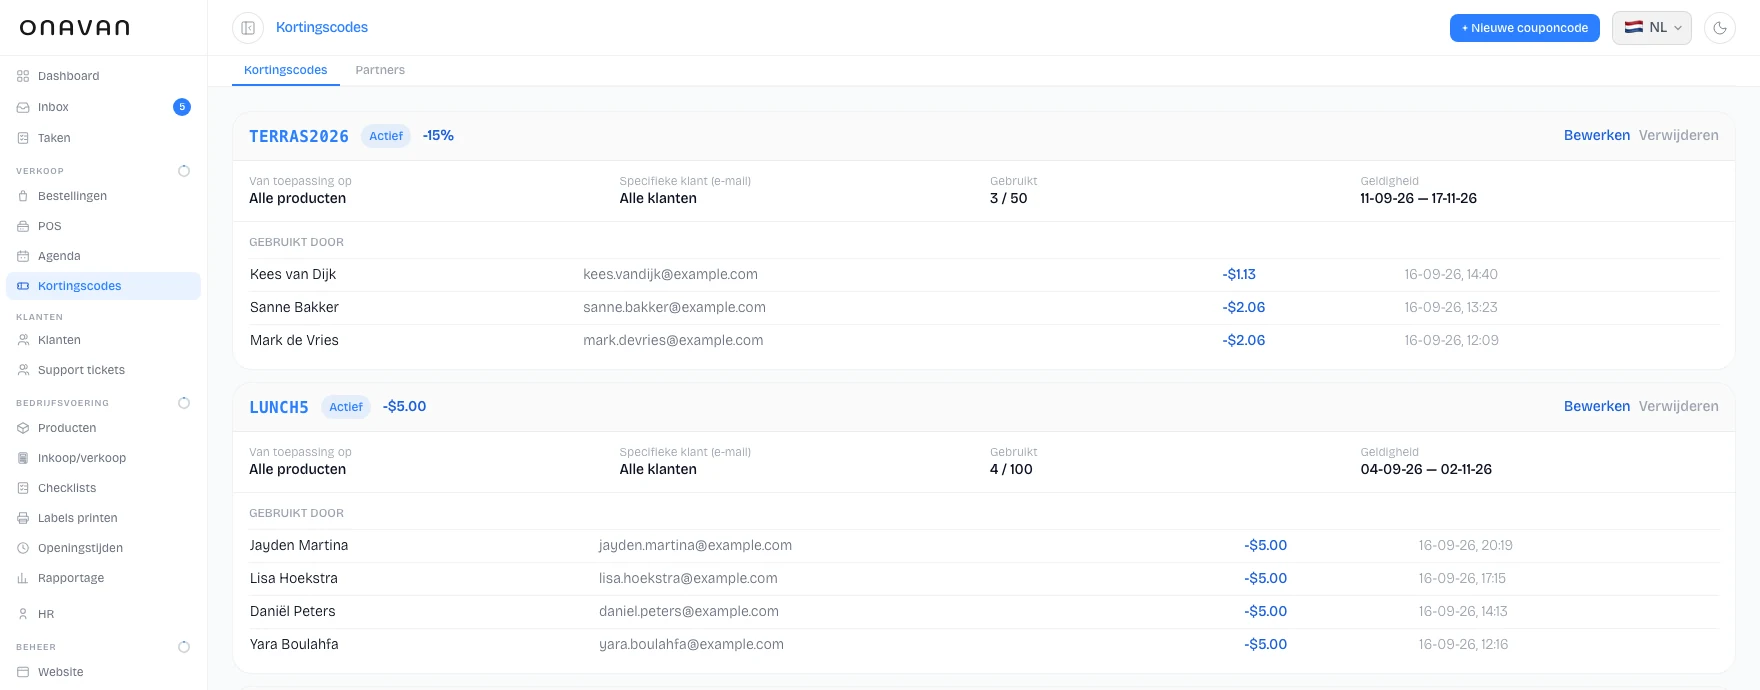Edit TERRAS2026 coupon via Bewerken
The width and height of the screenshot is (1760, 690).
[x=1597, y=136]
